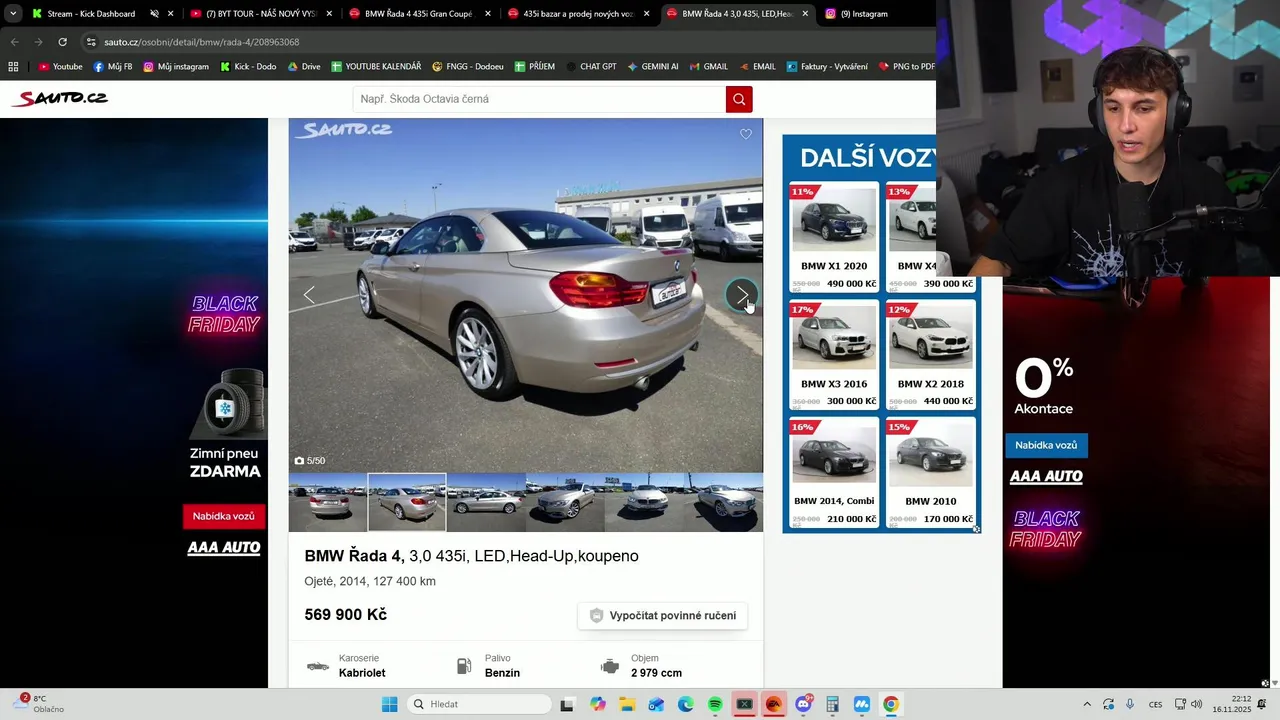Click the Chrome address bar URL

pyautogui.click(x=201, y=42)
